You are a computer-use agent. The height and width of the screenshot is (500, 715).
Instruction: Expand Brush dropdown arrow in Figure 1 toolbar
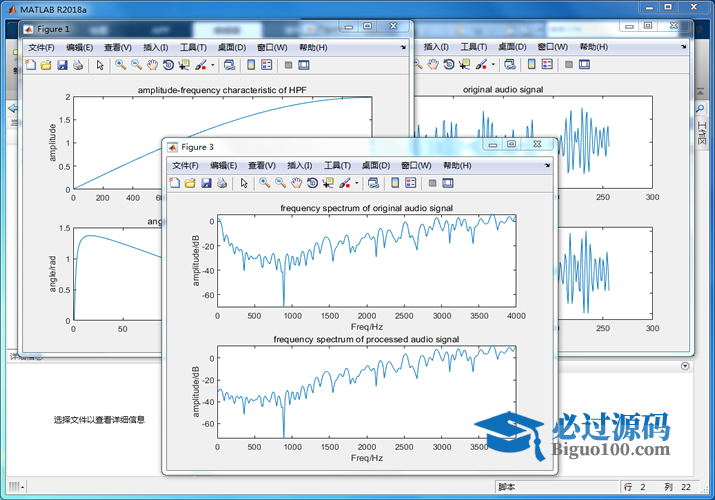click(x=212, y=65)
